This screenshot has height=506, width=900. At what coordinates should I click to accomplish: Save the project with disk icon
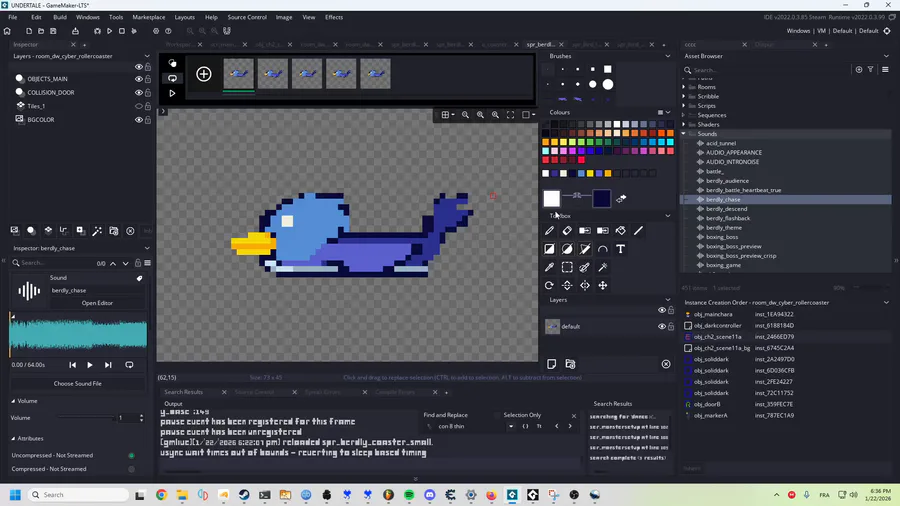pyautogui.click(x=53, y=31)
